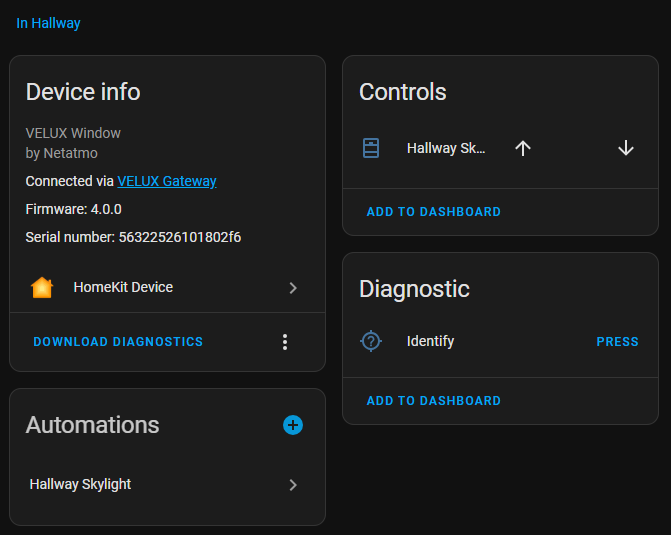Viewport: 671px width, 535px height.
Task: Click the Identify crosshair icon
Action: tap(371, 341)
